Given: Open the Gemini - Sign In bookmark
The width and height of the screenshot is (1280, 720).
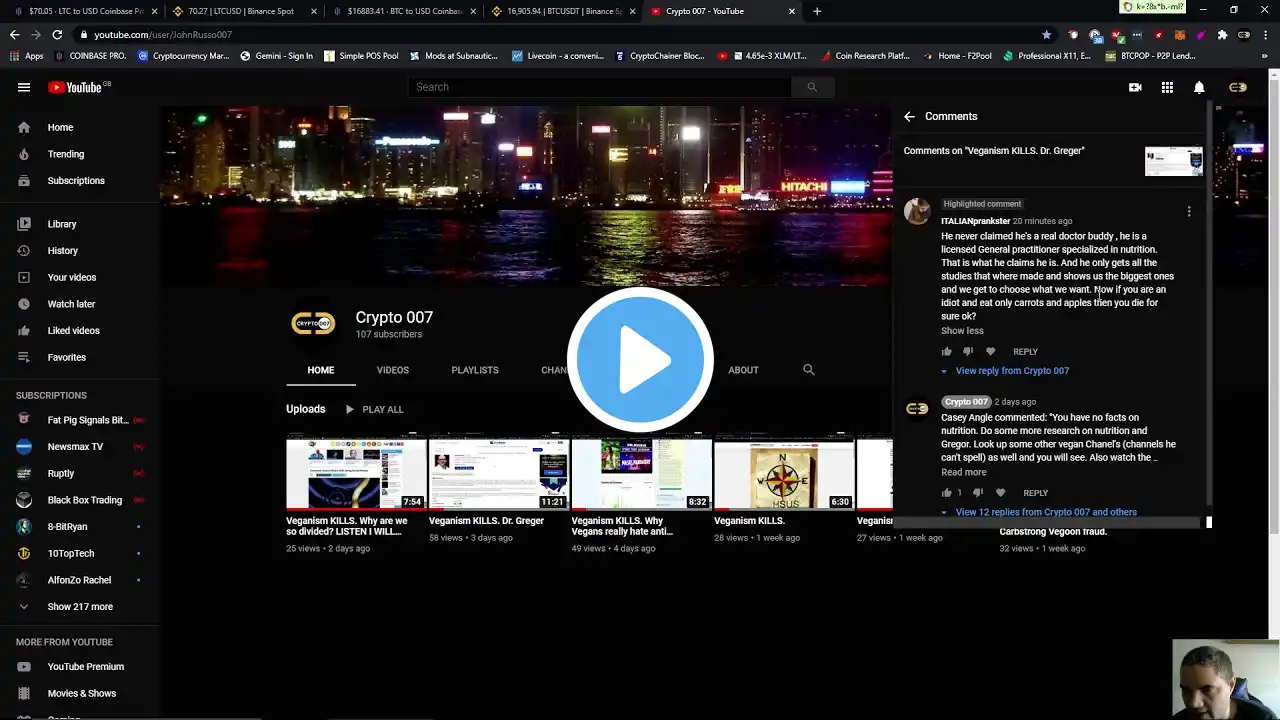Looking at the screenshot, I should (x=276, y=56).
